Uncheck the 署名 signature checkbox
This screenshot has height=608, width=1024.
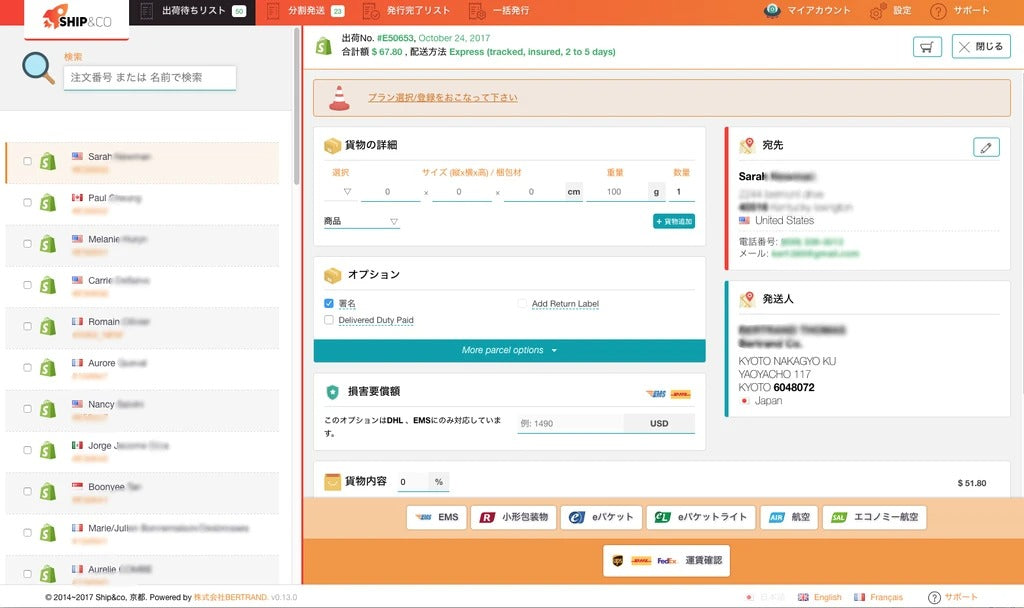pyautogui.click(x=329, y=303)
